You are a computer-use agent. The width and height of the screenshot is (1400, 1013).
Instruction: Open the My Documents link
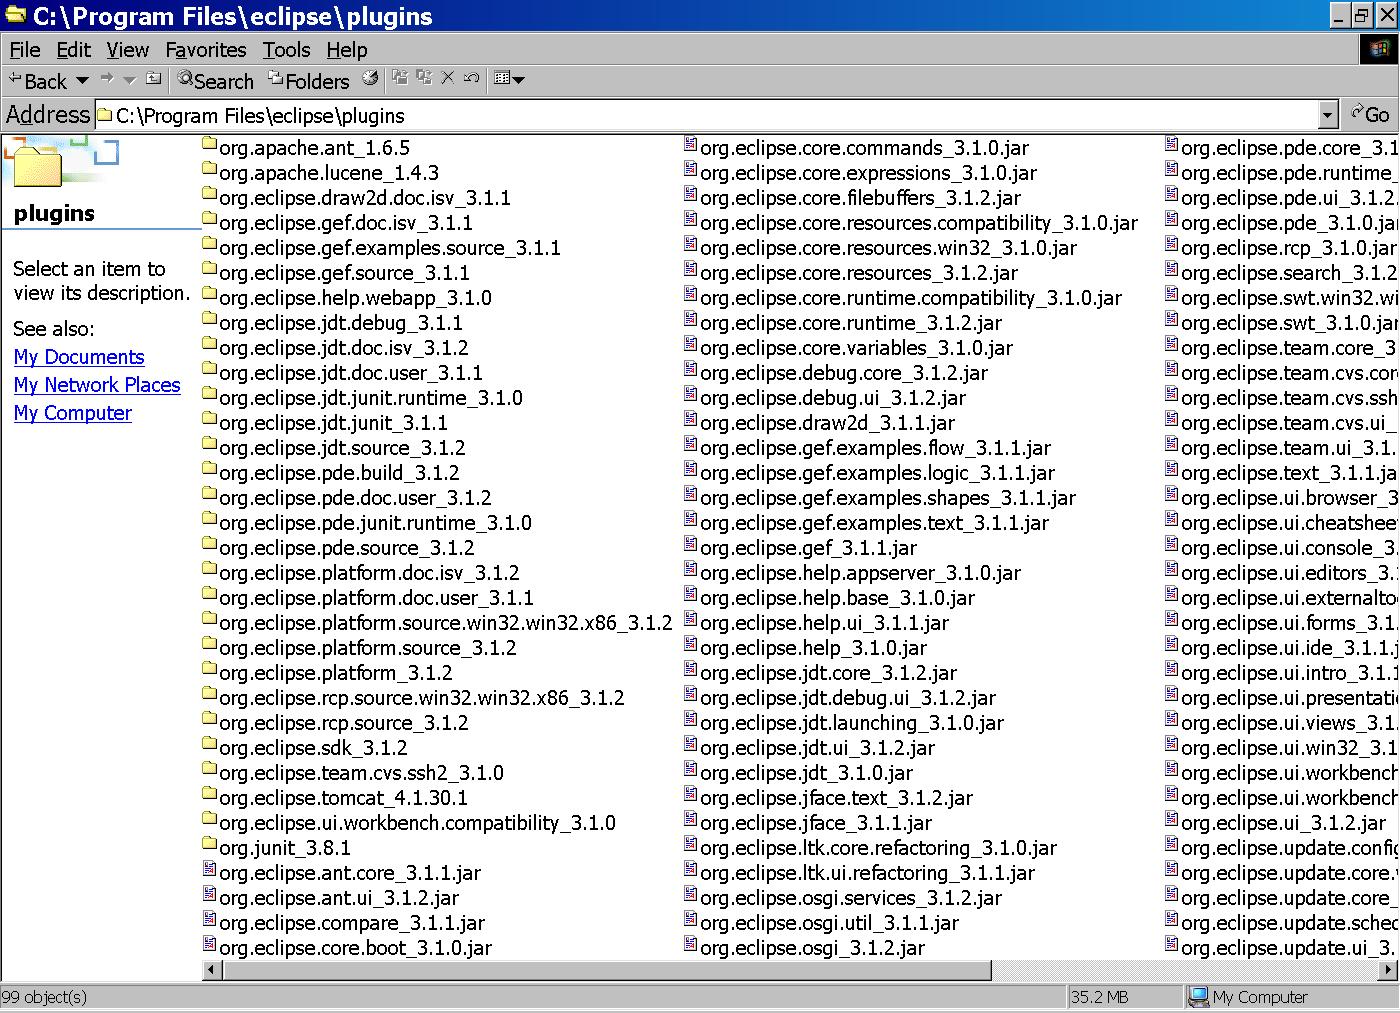coord(79,357)
